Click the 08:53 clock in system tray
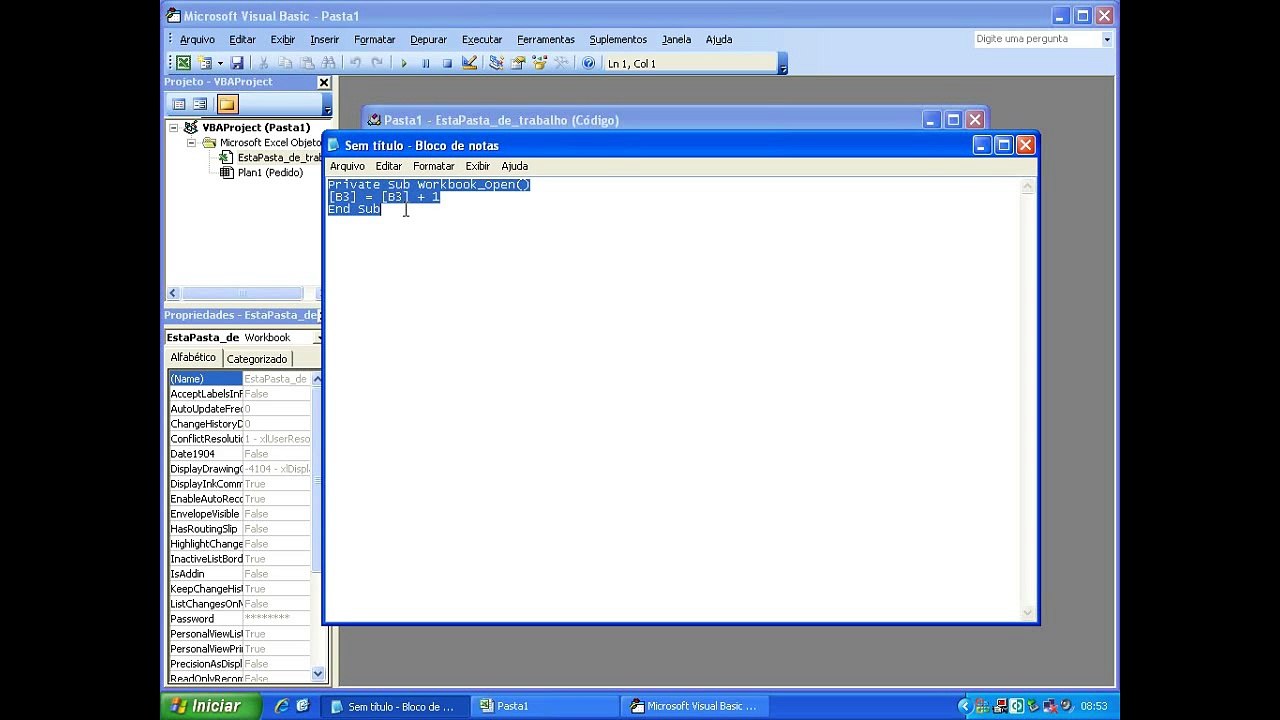 pos(1094,706)
